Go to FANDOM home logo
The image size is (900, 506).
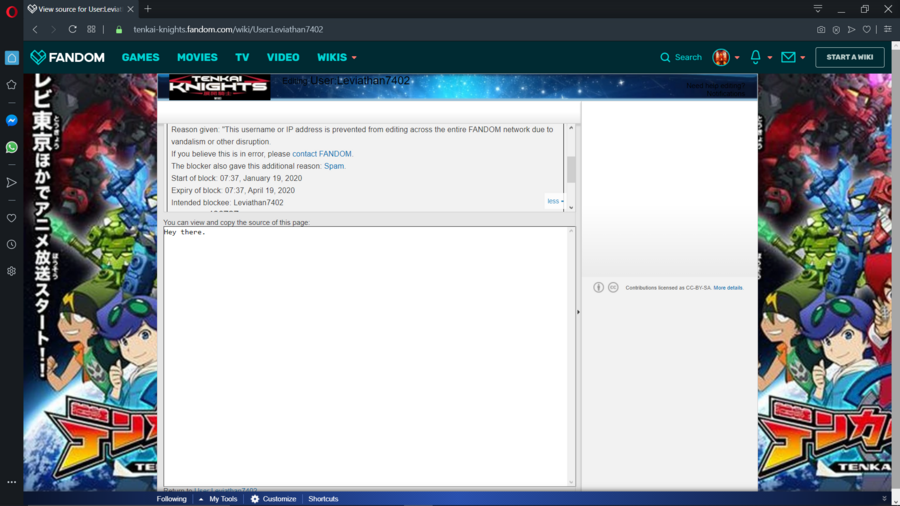click(x=67, y=57)
